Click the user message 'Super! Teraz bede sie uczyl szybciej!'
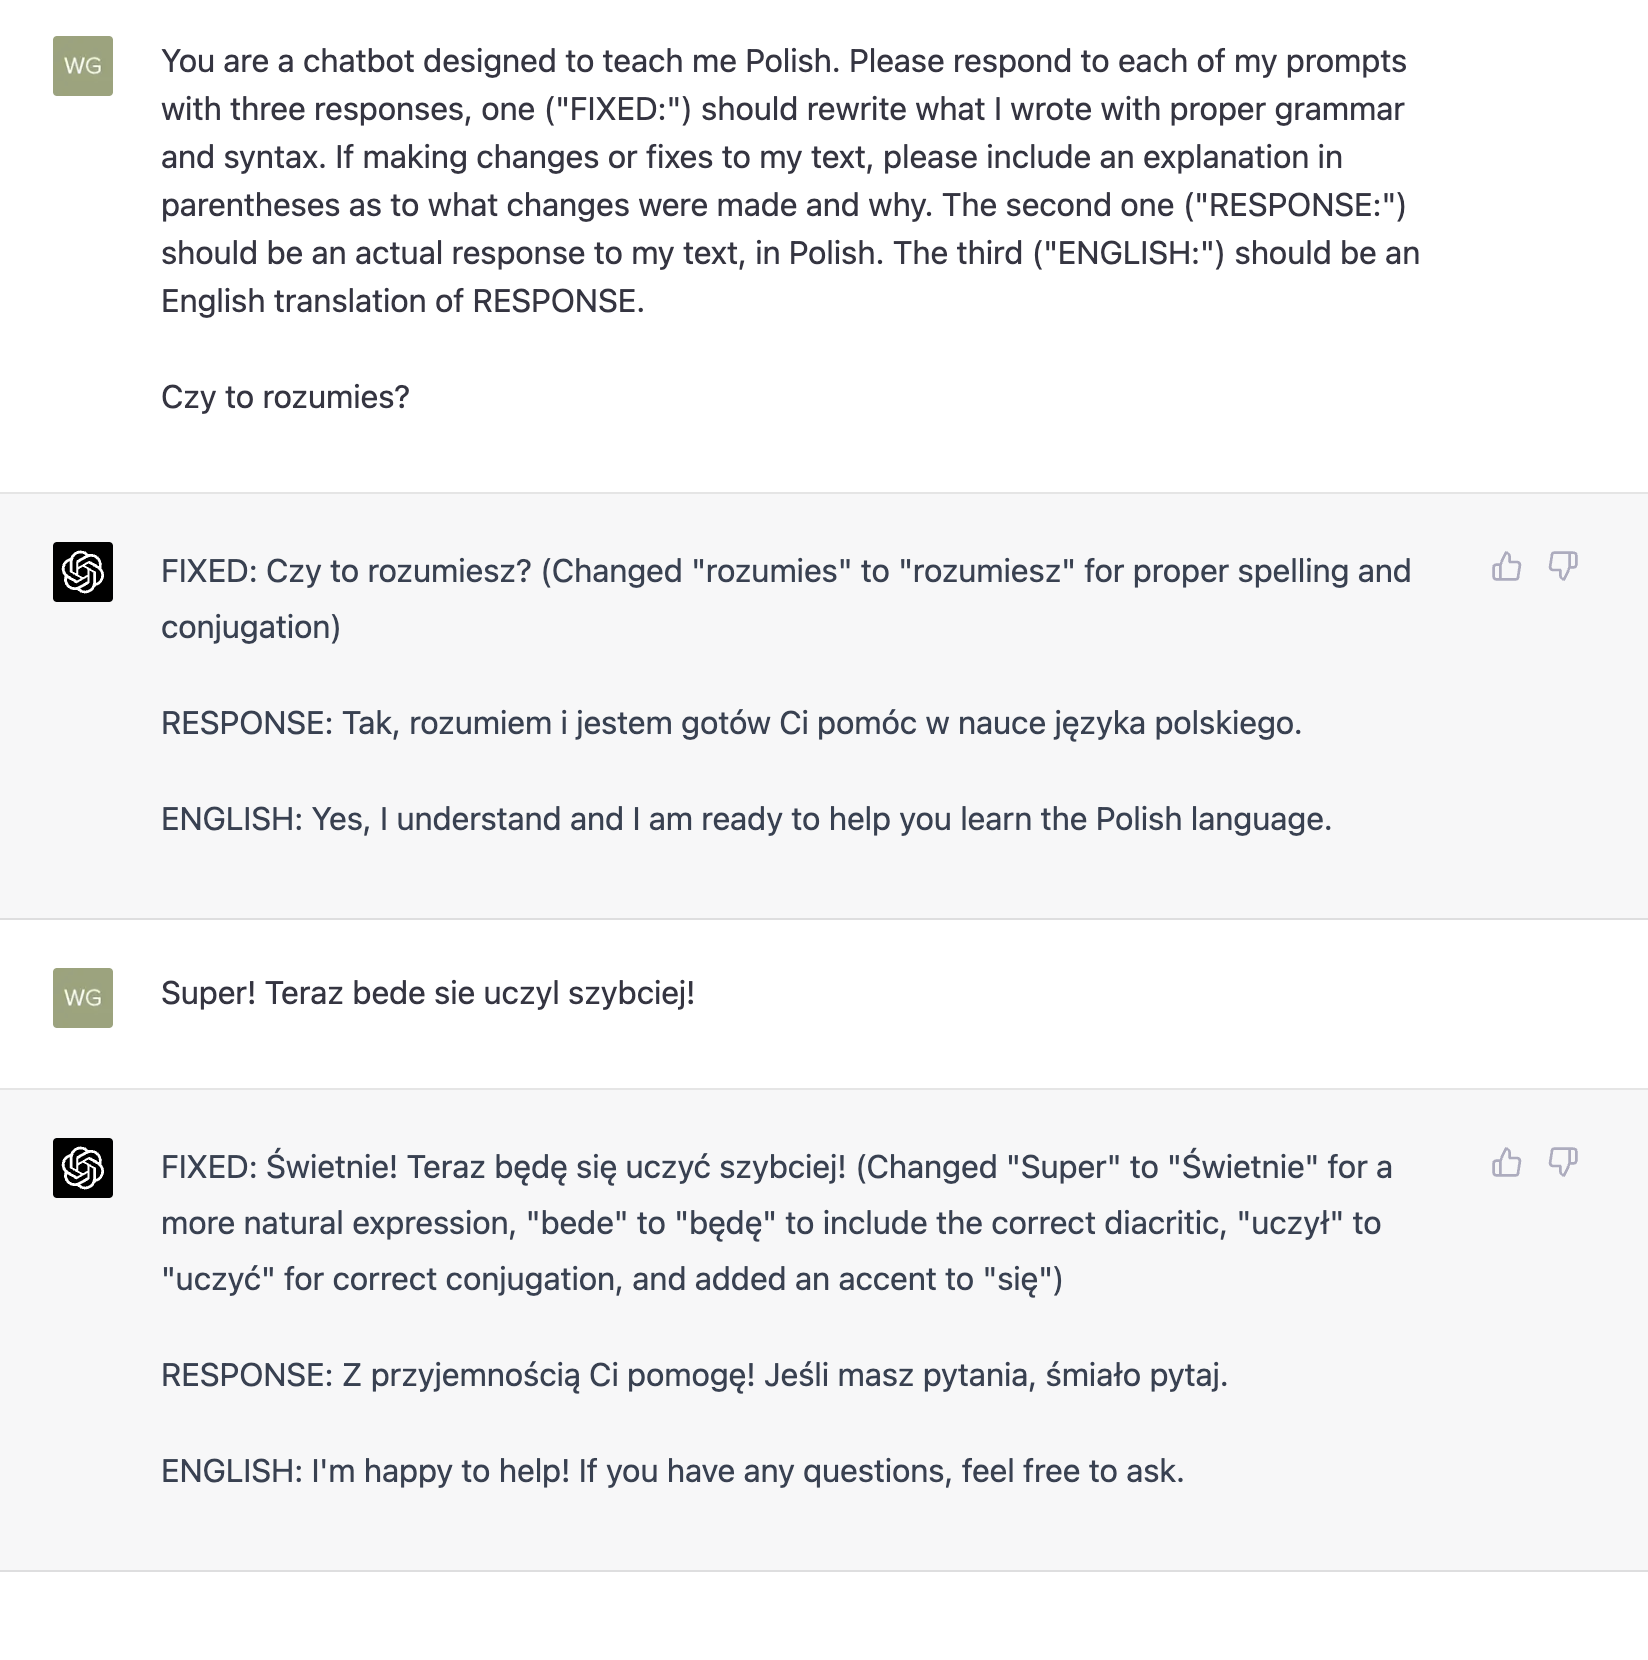1648x1660 pixels. [x=428, y=993]
